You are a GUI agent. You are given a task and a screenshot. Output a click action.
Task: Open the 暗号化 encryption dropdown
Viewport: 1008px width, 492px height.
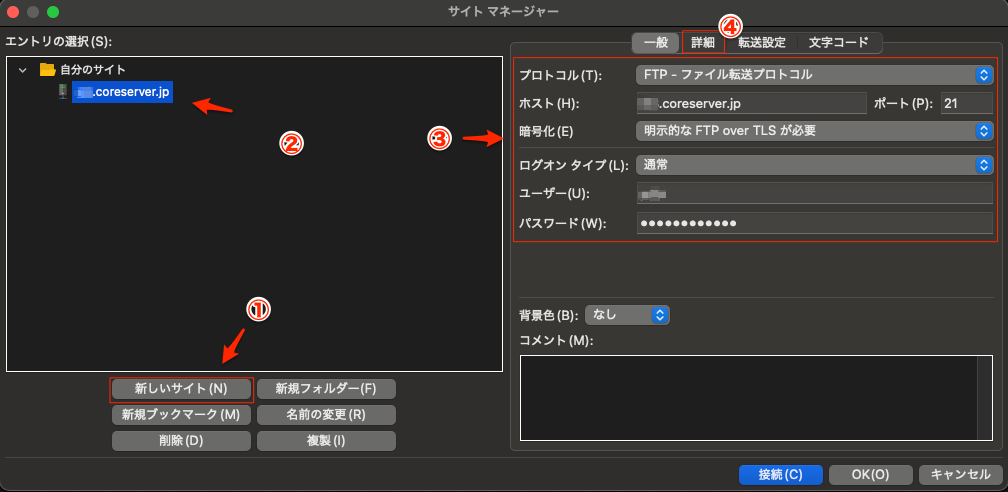point(814,131)
